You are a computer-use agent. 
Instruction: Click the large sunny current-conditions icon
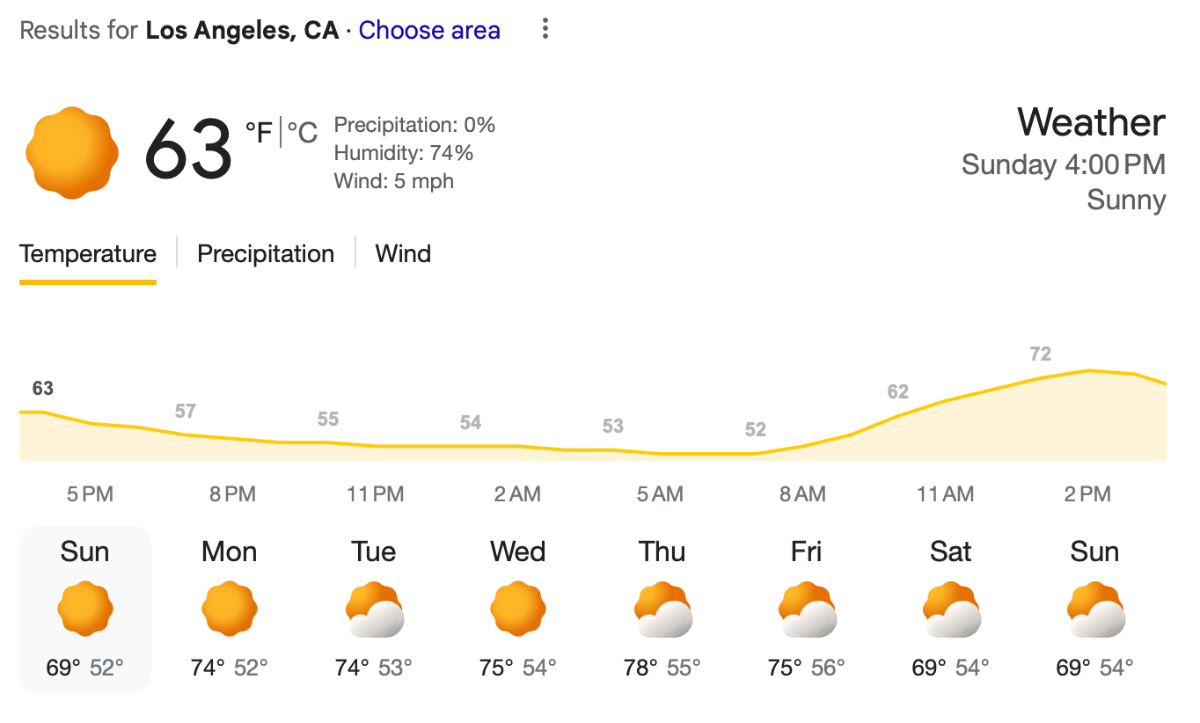pos(72,152)
